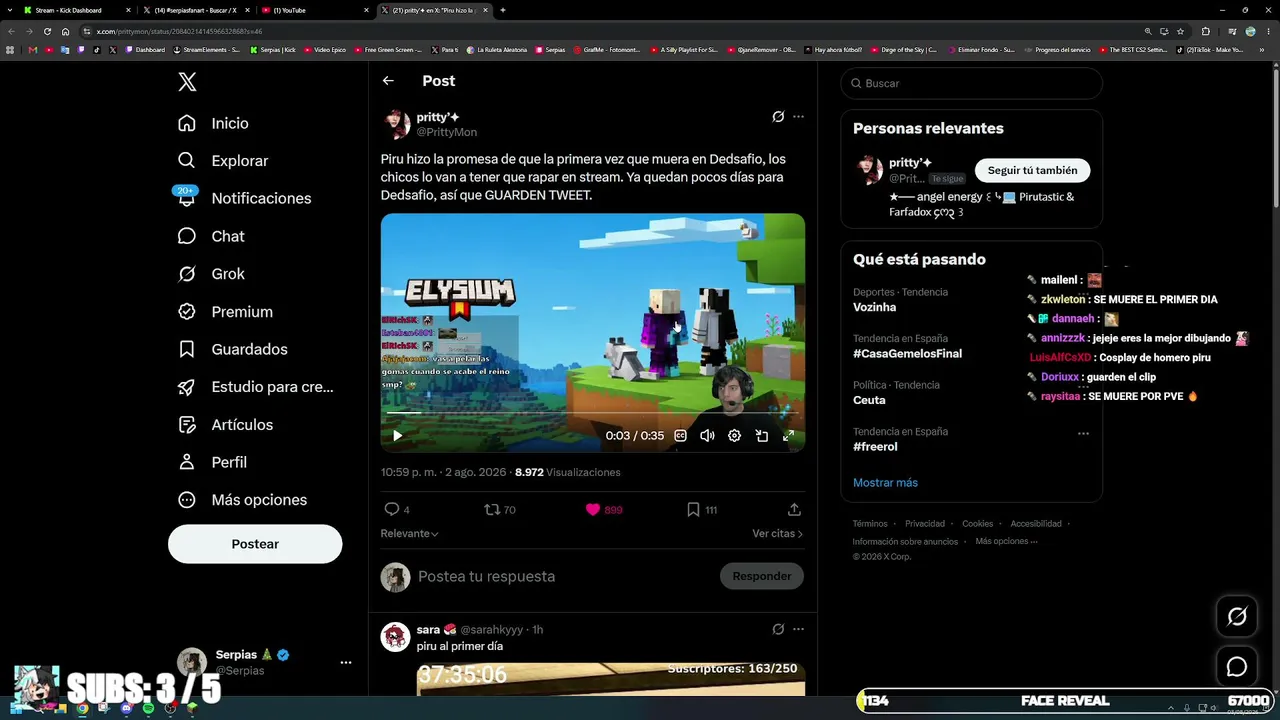
Task: Toggle bookmark on post with 111 saves
Action: [x=693, y=509]
